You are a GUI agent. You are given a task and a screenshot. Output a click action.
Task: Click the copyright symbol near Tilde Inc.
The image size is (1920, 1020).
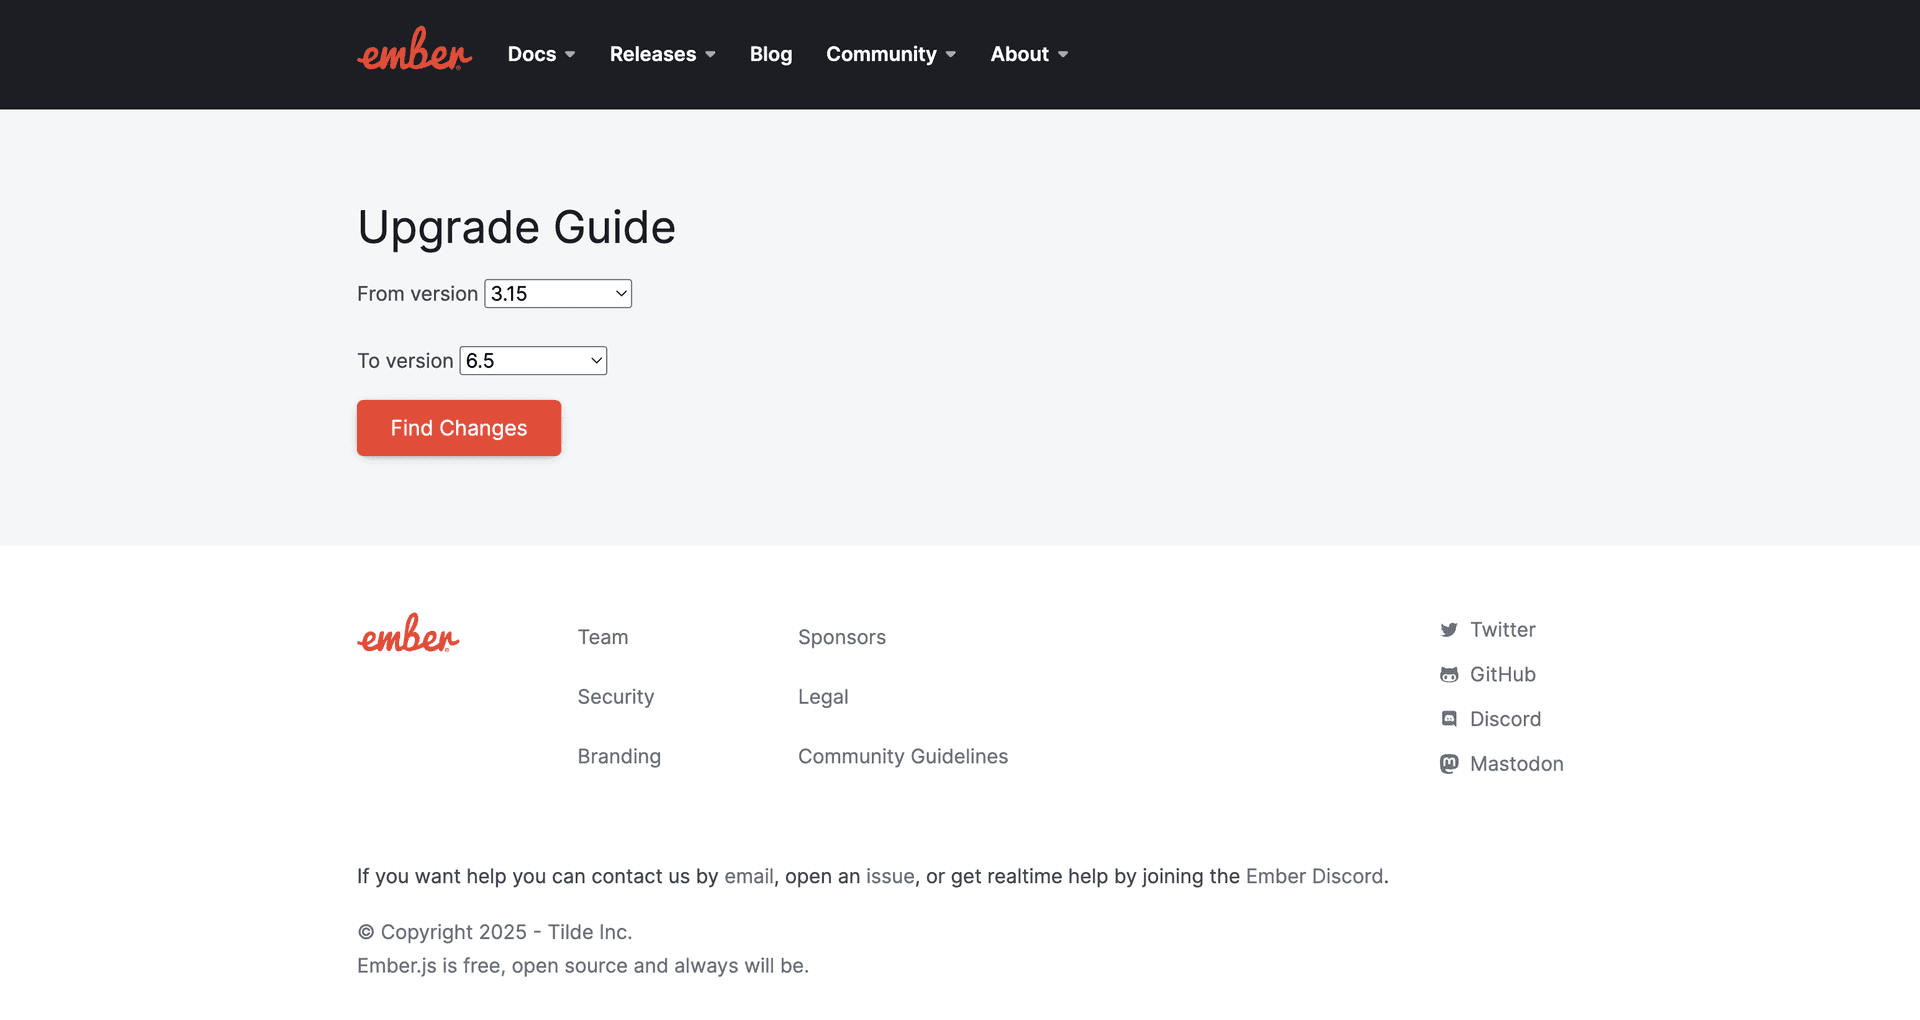366,931
